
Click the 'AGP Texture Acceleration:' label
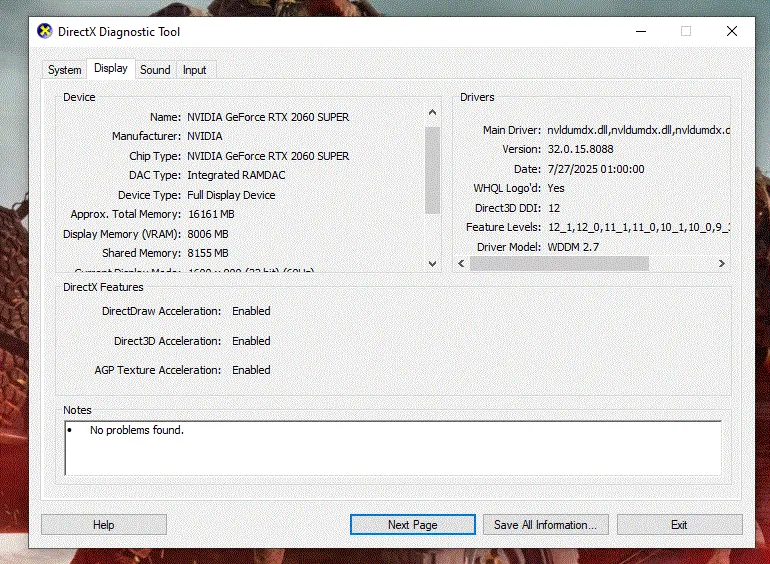[158, 370]
